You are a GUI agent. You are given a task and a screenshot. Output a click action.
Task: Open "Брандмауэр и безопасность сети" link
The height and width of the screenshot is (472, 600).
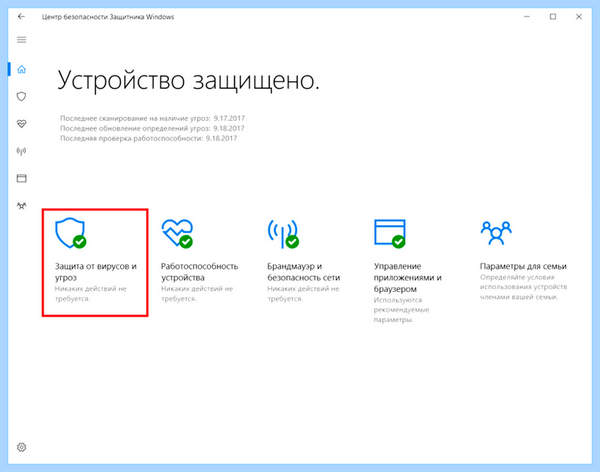click(x=303, y=271)
